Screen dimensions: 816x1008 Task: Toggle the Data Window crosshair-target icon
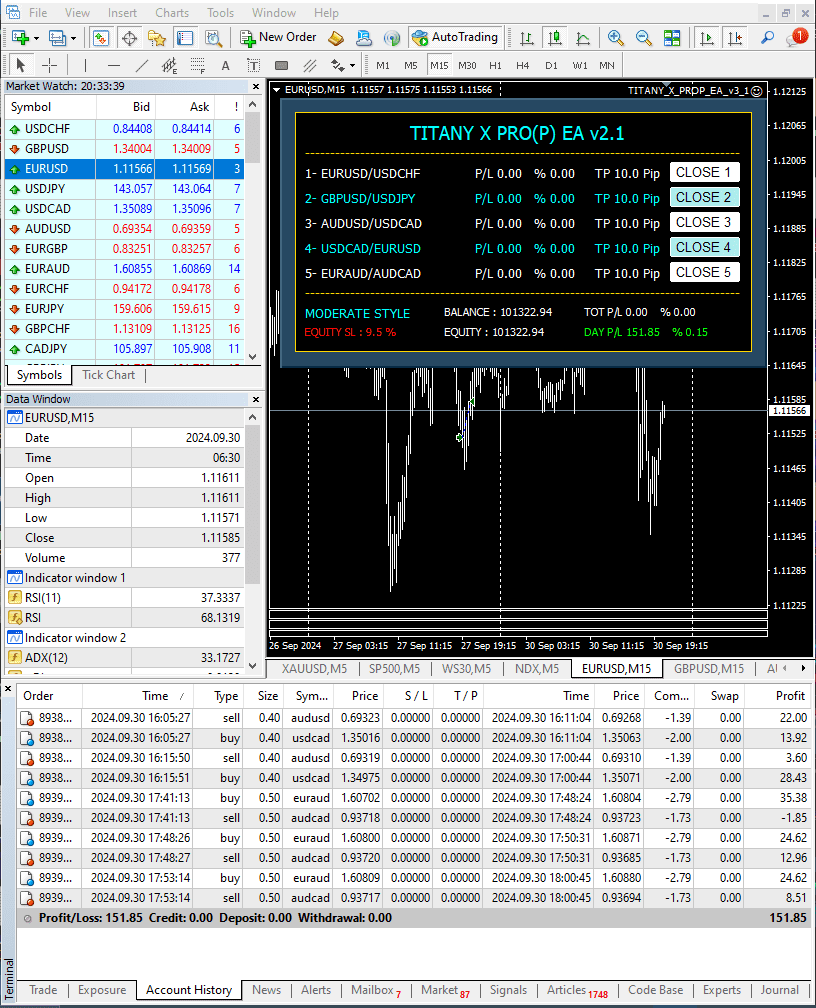[129, 38]
